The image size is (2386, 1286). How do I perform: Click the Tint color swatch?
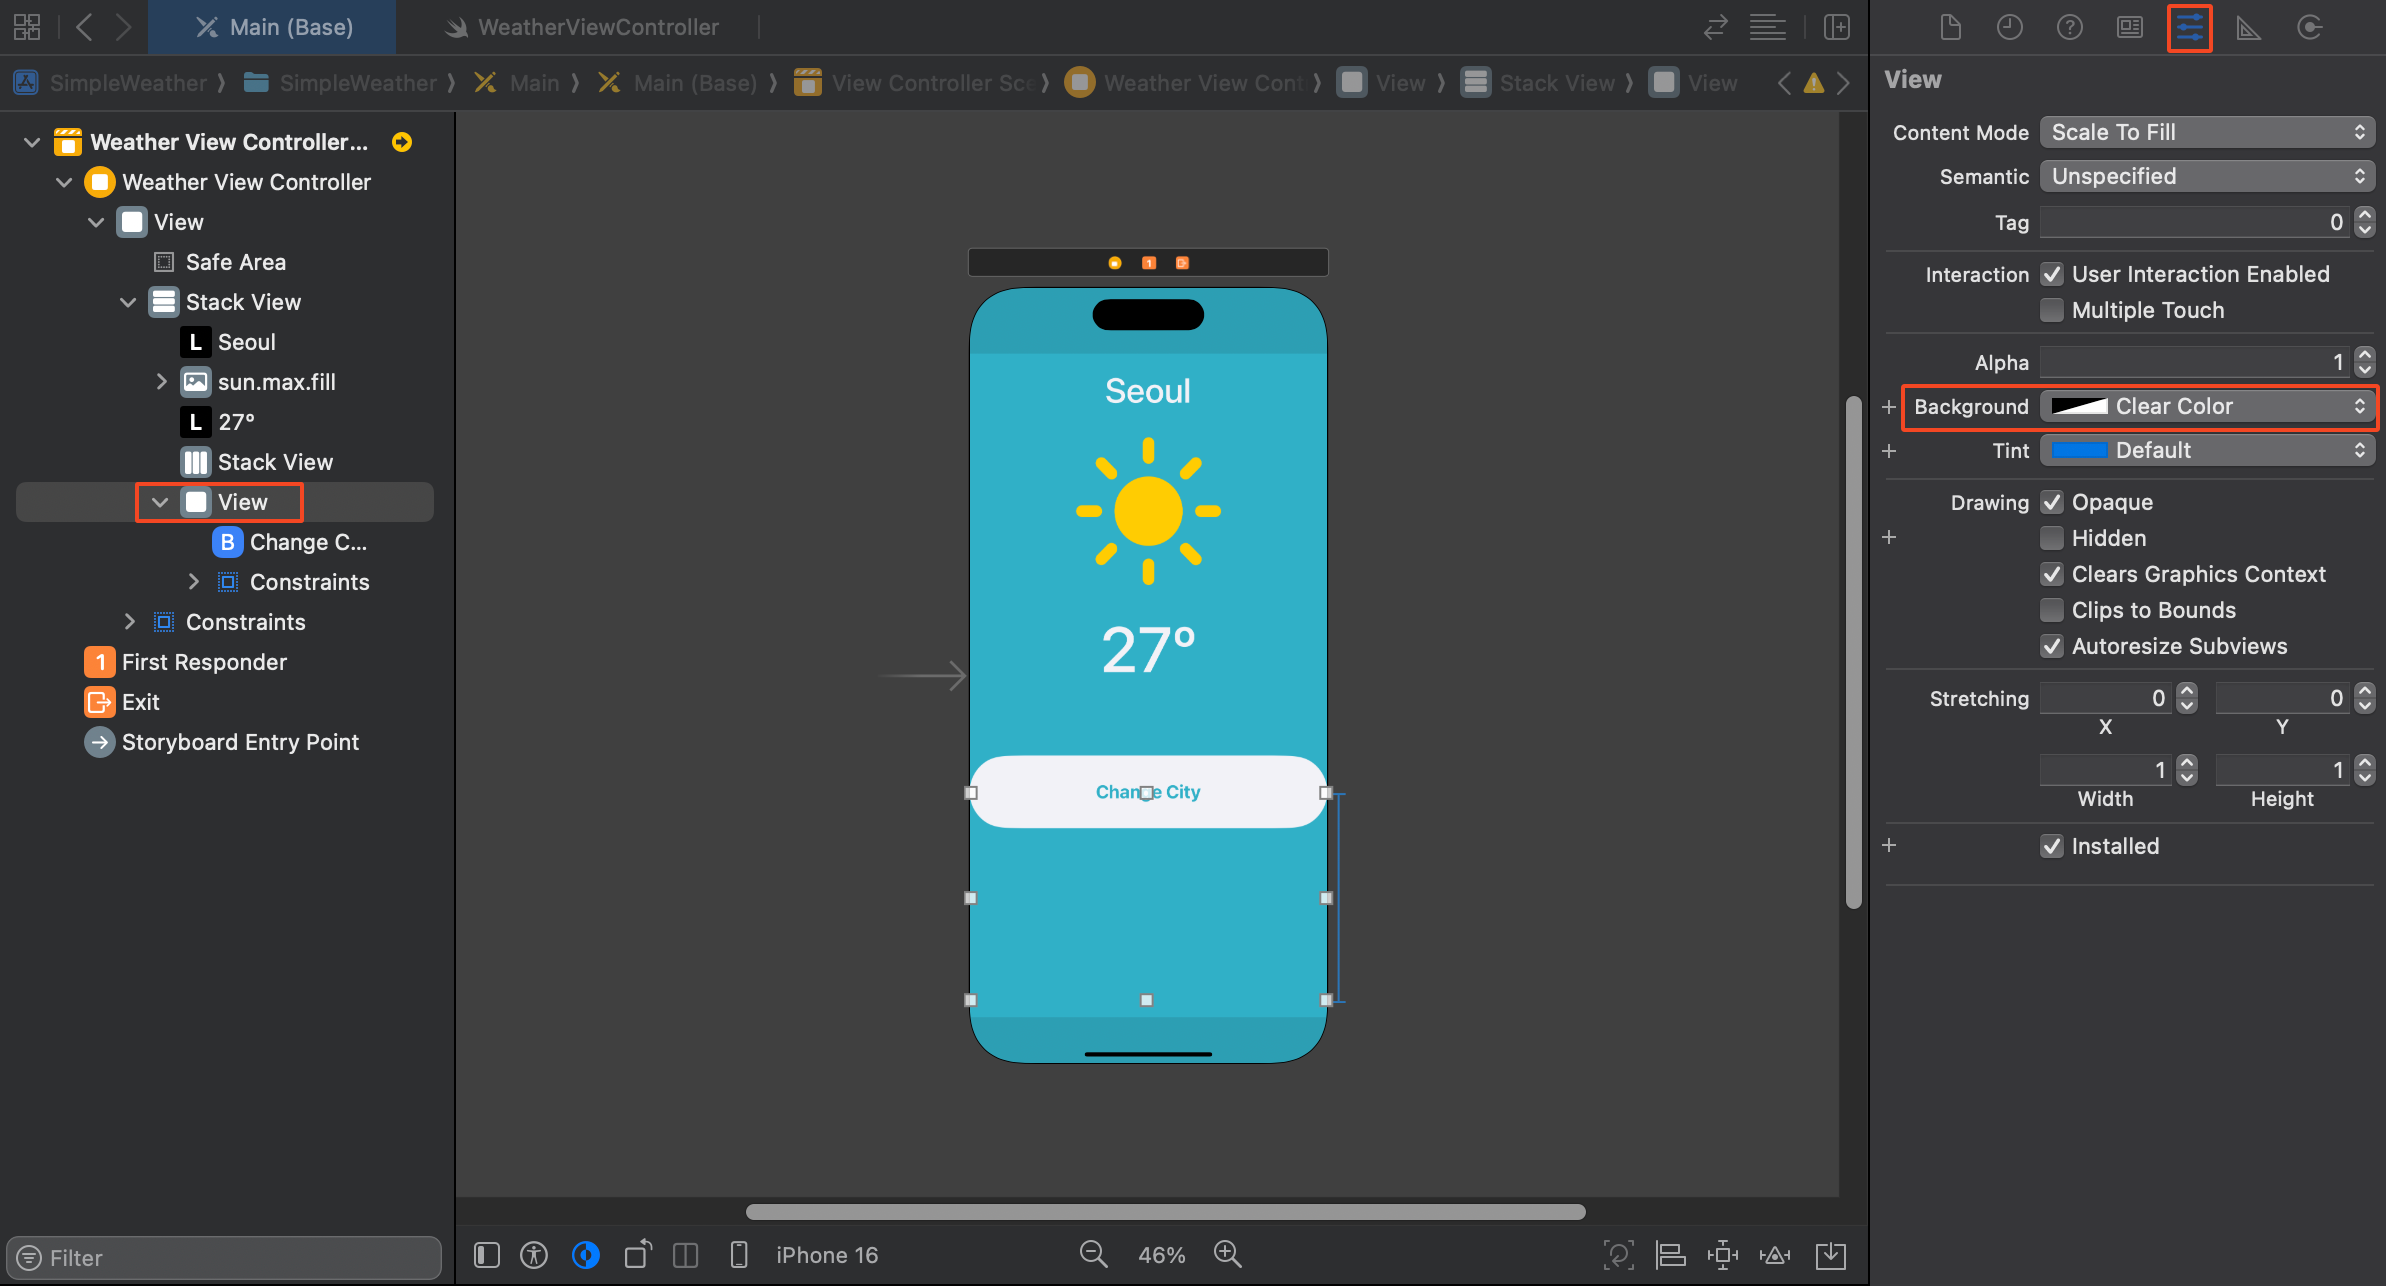click(x=2079, y=450)
